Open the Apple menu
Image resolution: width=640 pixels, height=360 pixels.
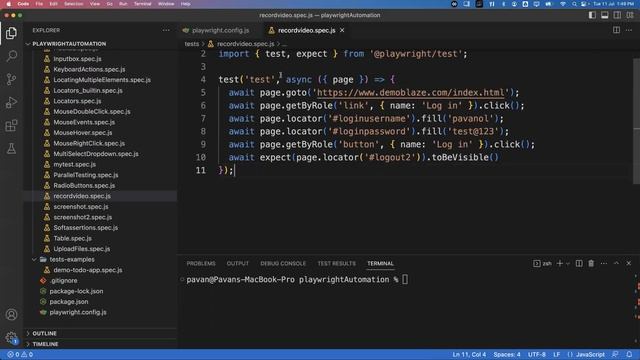point(8,4)
